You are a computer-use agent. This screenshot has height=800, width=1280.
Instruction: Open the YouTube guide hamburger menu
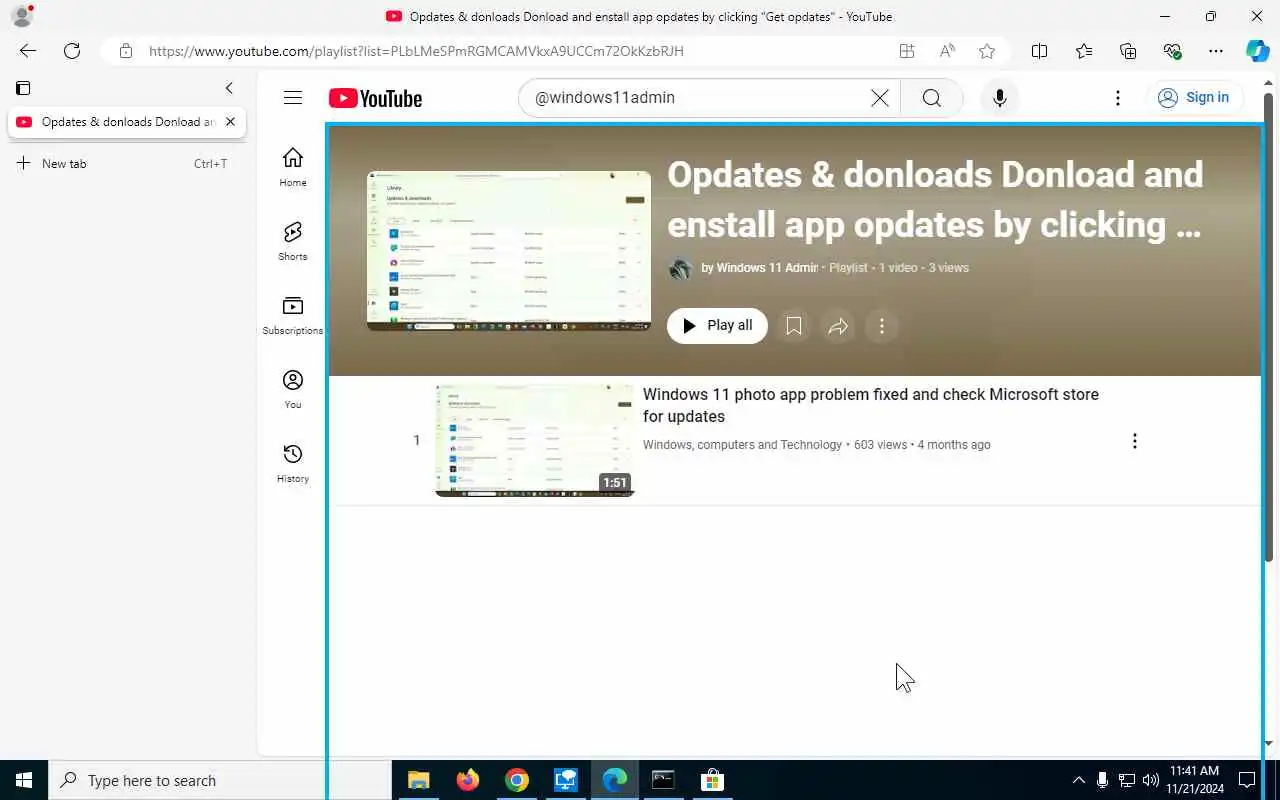[x=293, y=98]
